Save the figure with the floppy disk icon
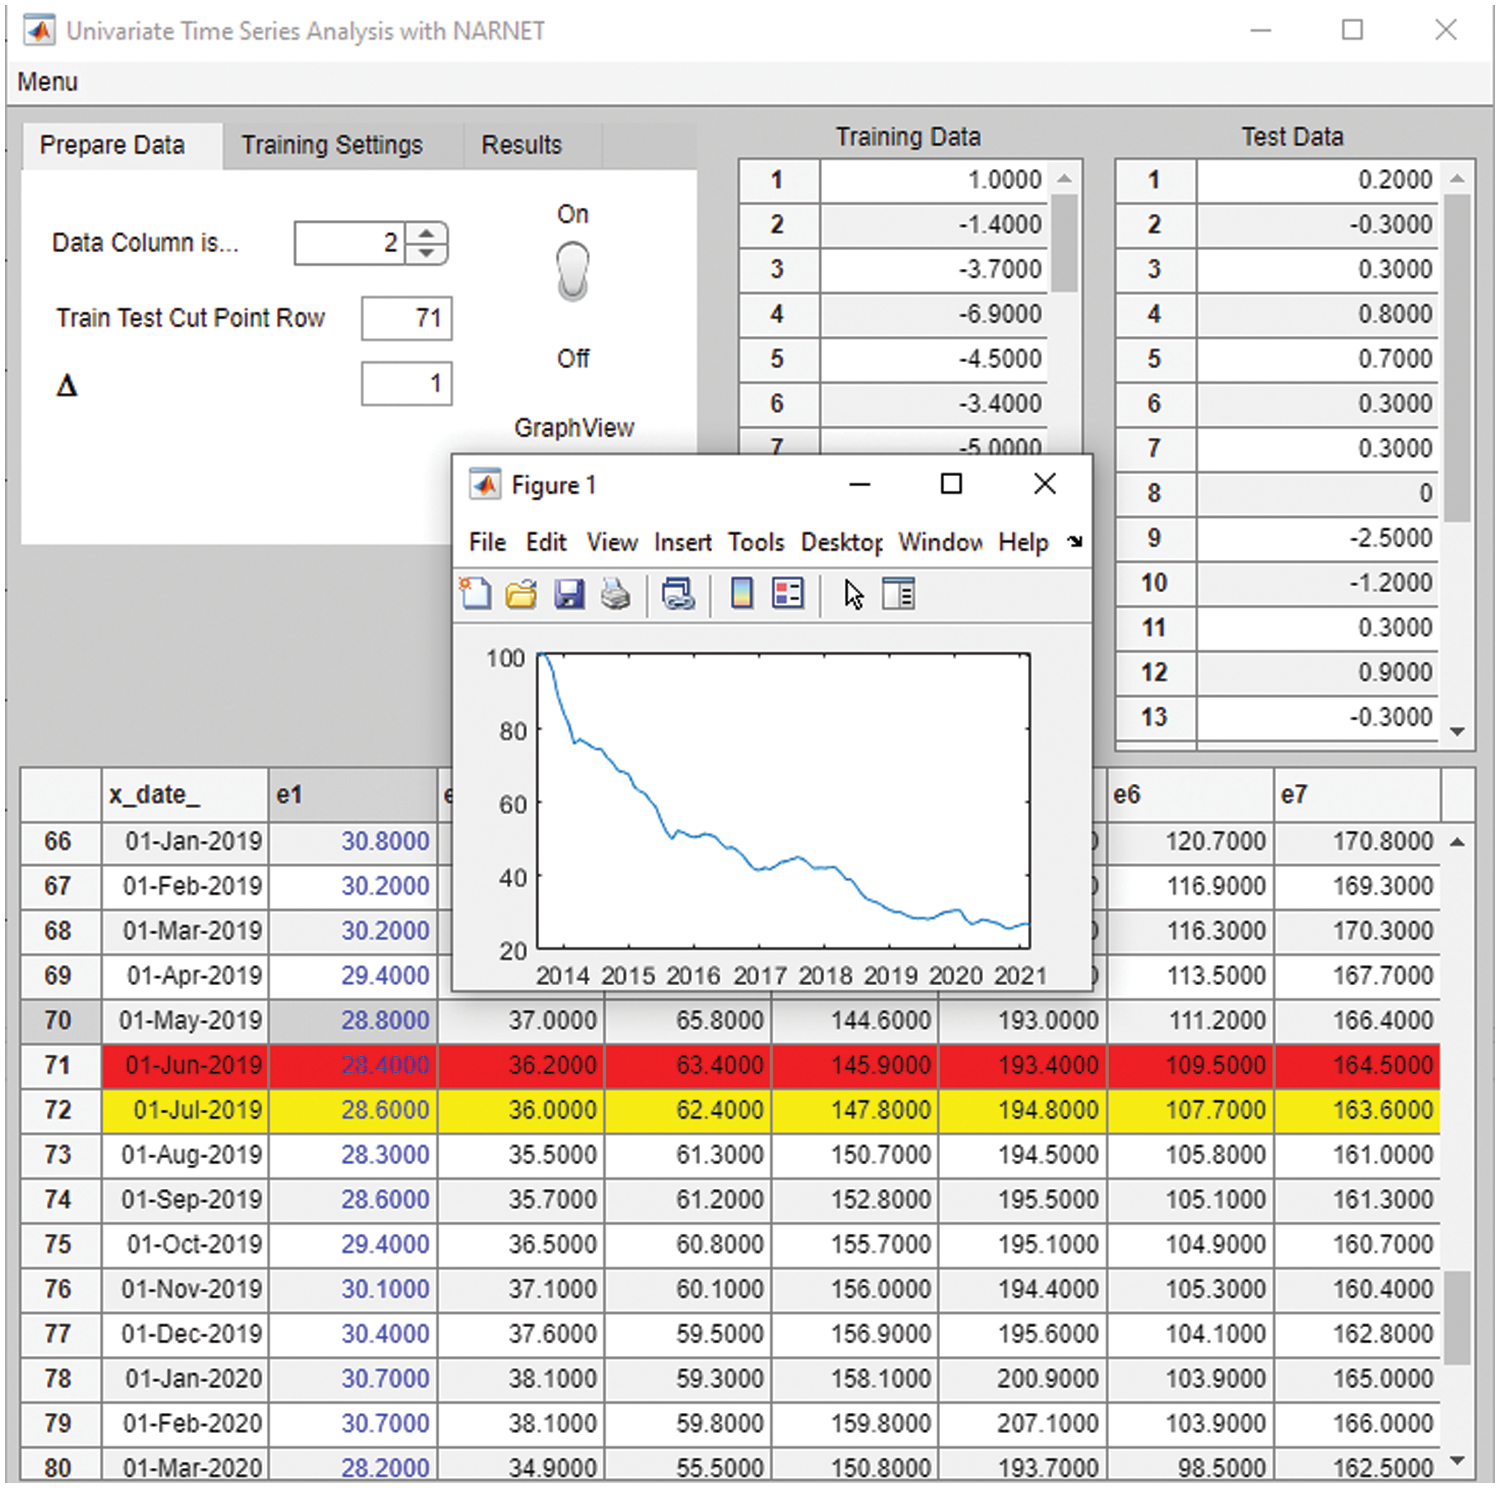The height and width of the screenshot is (1488, 1500). (569, 594)
